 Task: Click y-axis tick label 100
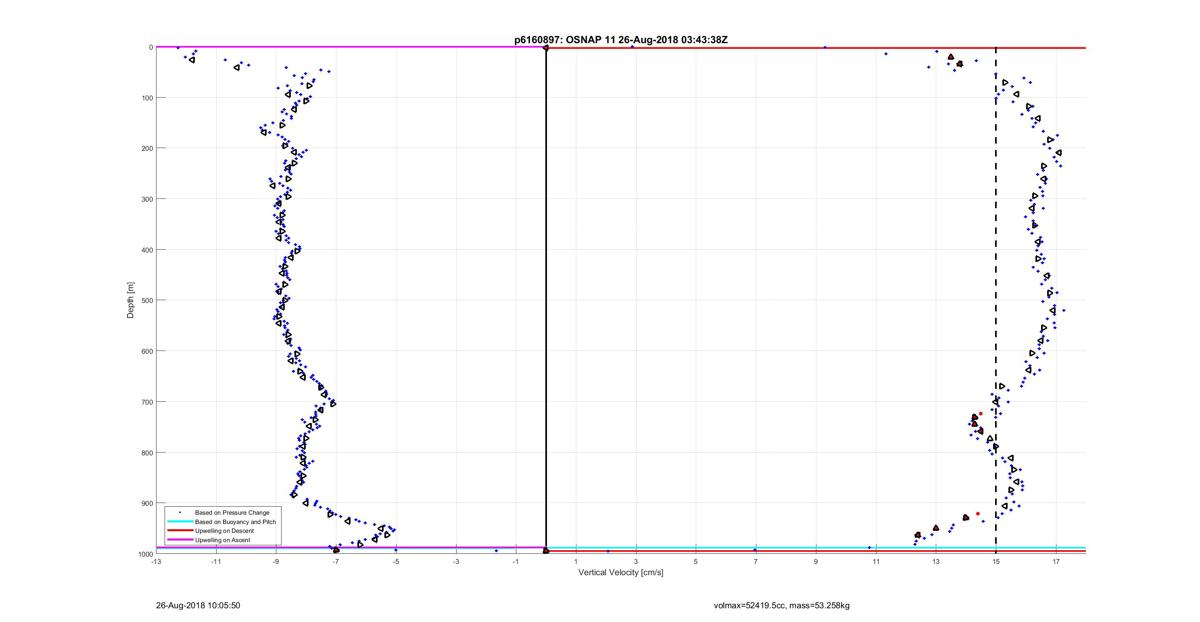click(x=146, y=98)
